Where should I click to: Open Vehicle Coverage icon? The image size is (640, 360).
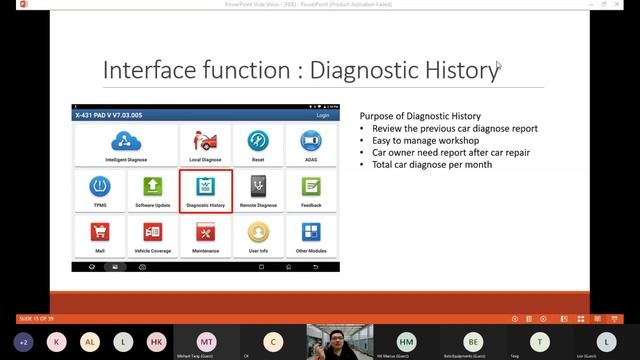(x=153, y=232)
